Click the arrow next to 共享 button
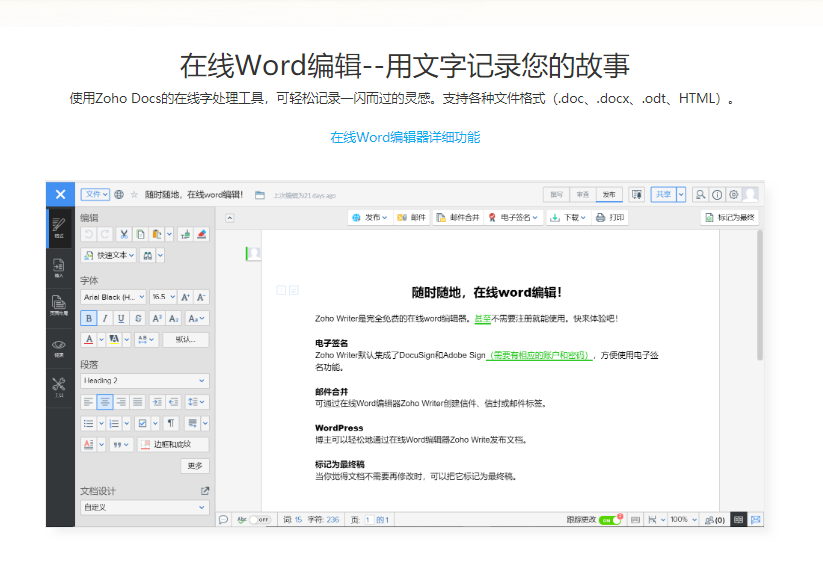This screenshot has width=823, height=562. point(681,195)
